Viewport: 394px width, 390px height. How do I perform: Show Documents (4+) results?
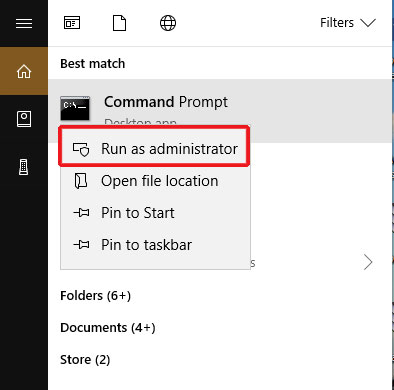(x=108, y=328)
